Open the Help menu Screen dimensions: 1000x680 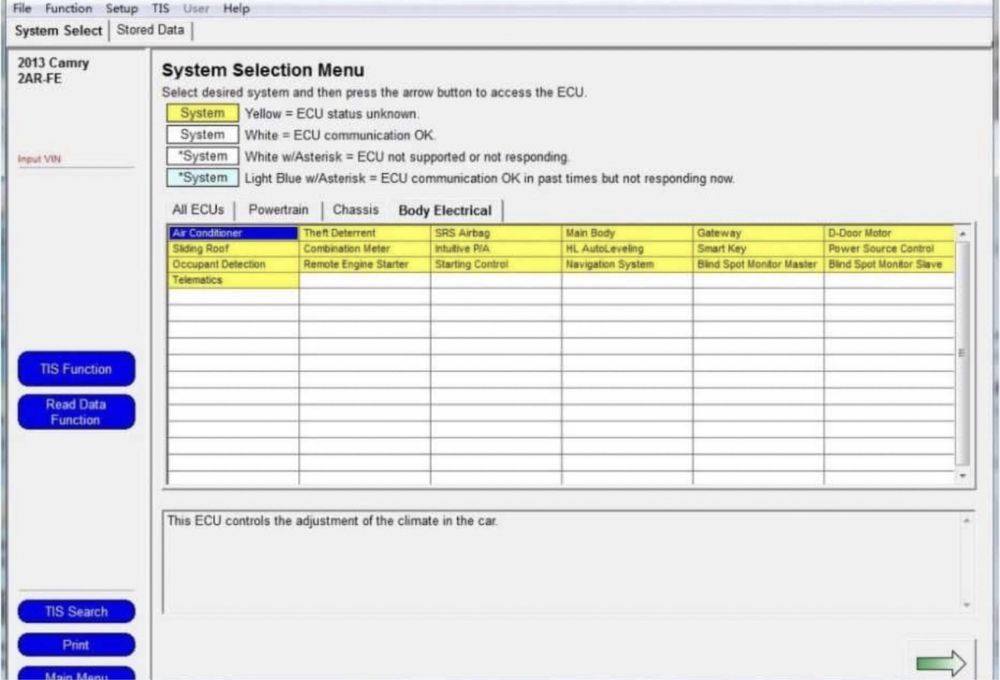click(236, 8)
